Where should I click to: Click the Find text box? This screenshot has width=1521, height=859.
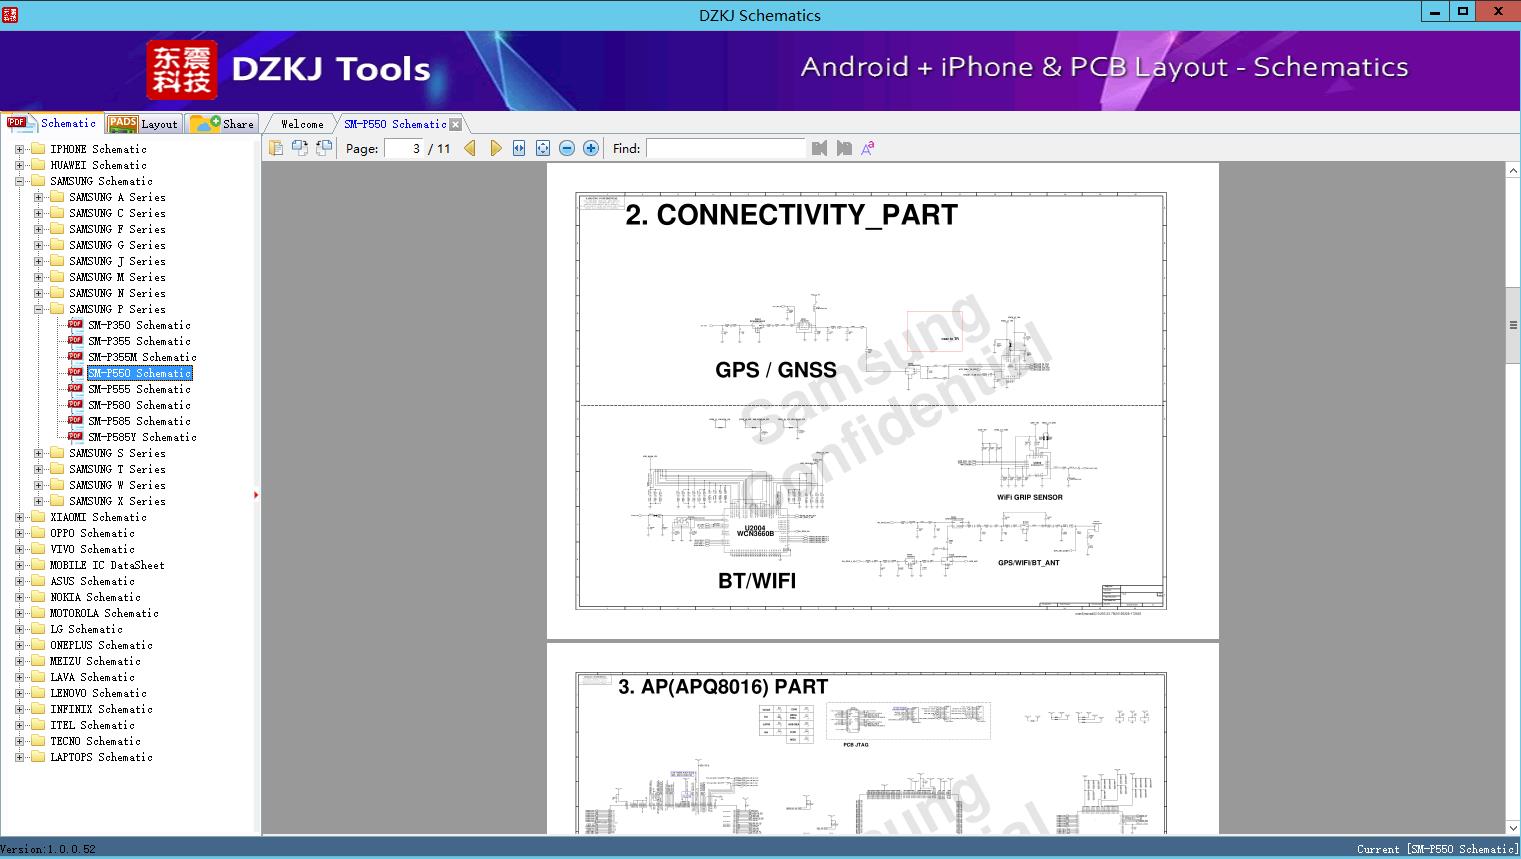[725, 148]
